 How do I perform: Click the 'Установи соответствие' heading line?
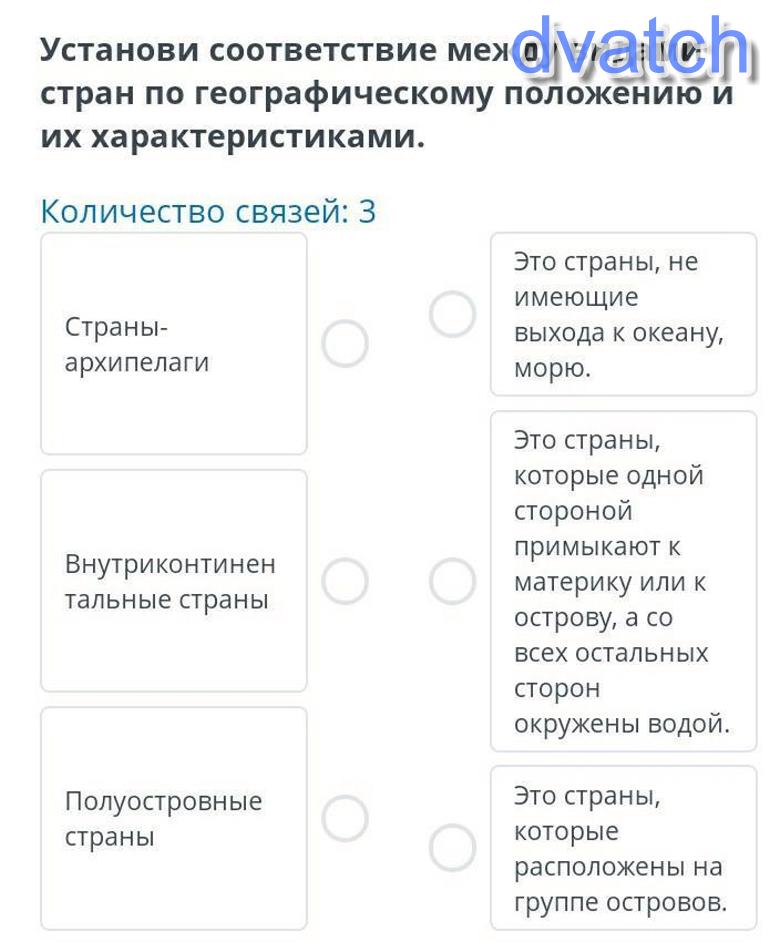270,50
